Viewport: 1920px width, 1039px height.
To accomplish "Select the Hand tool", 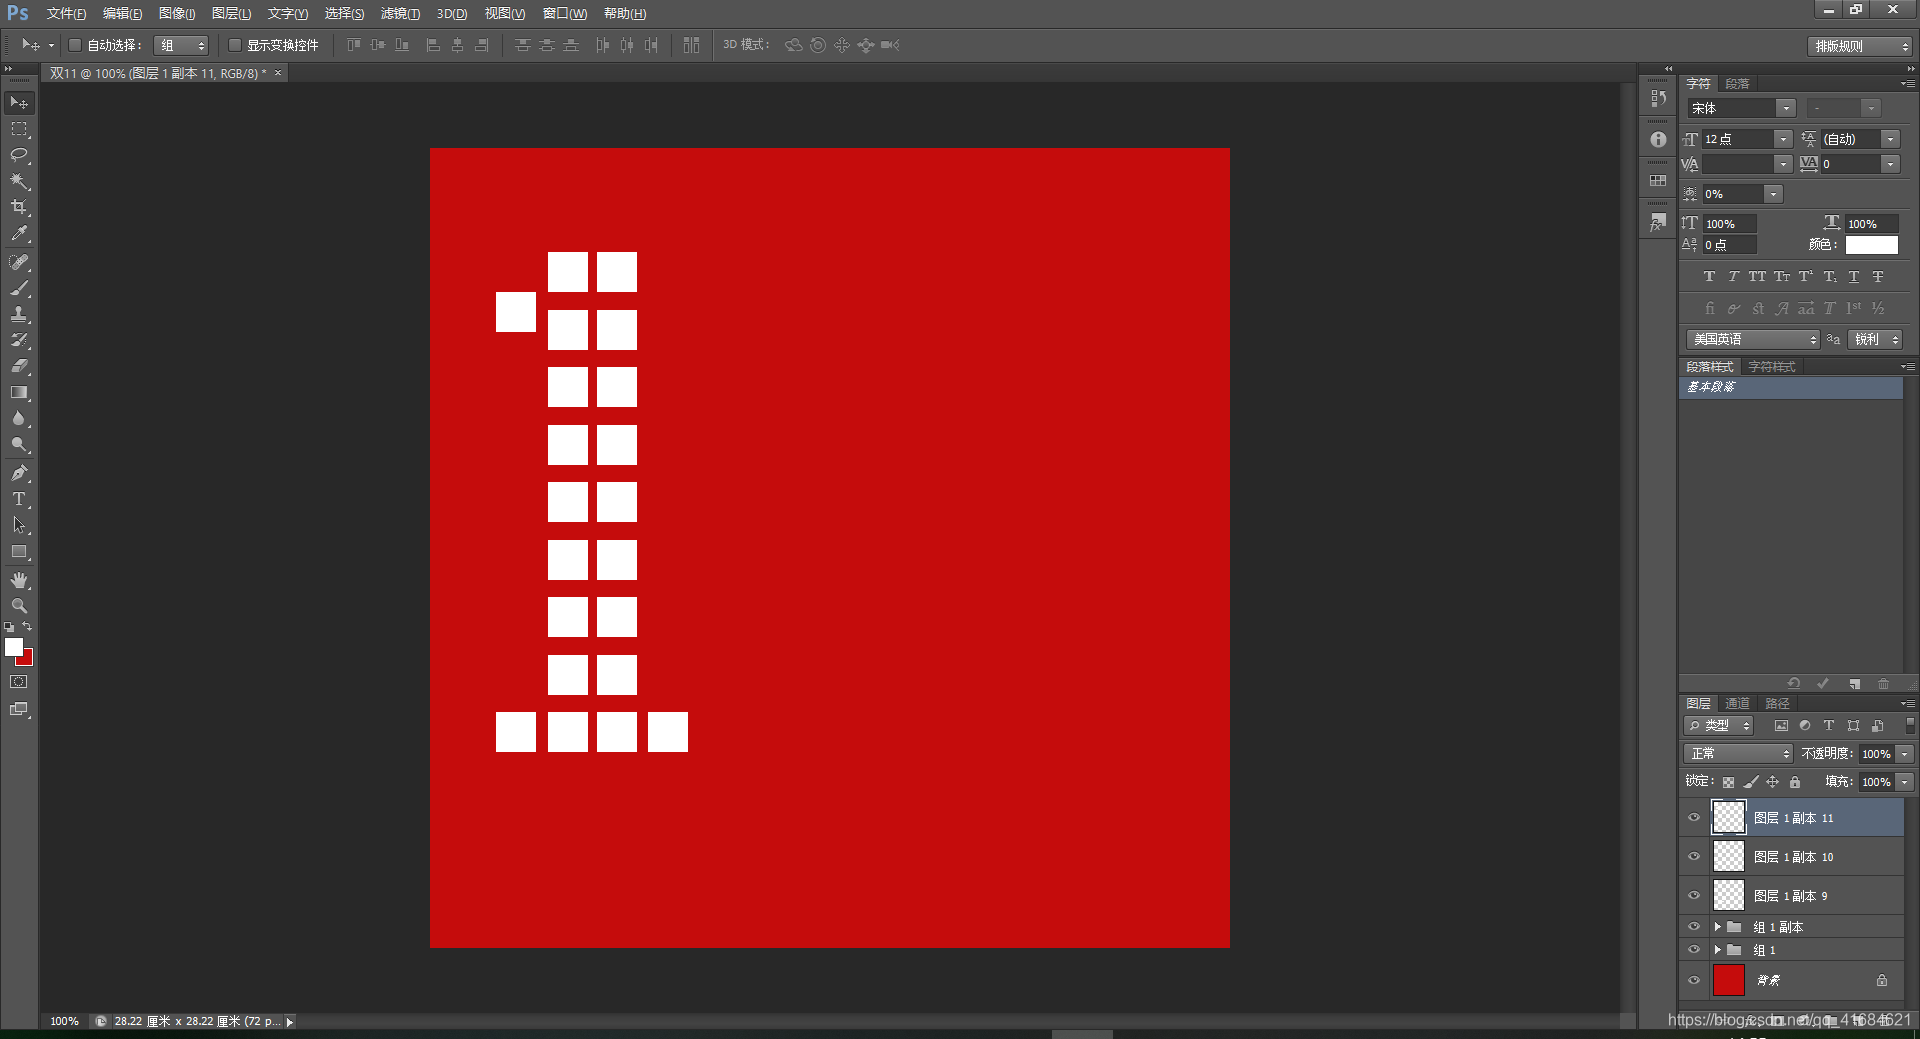I will [x=19, y=580].
